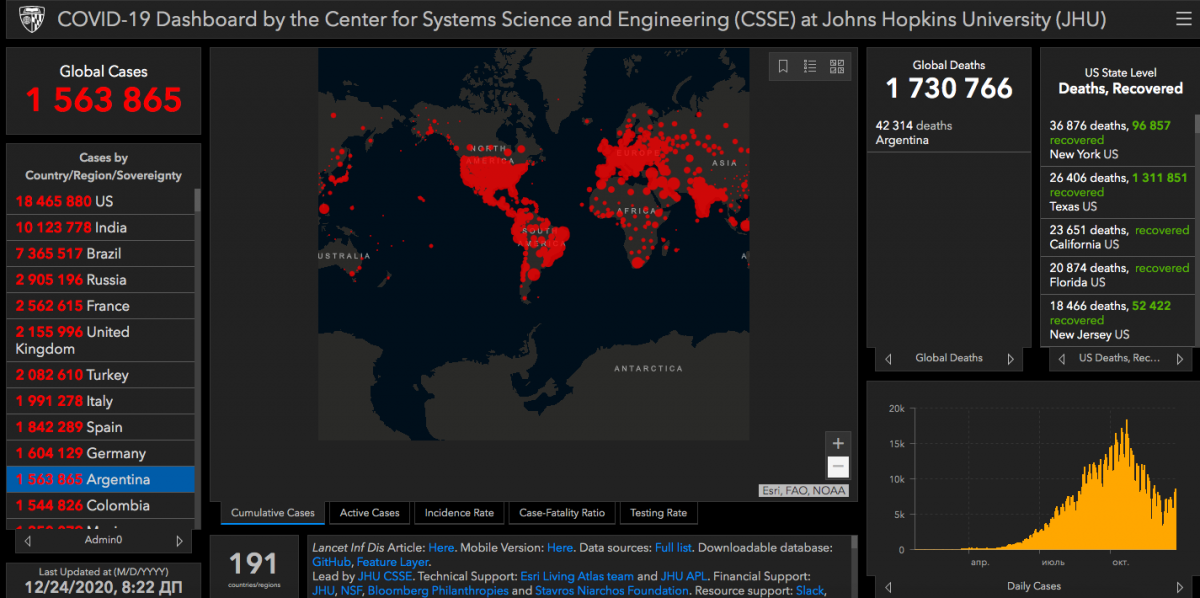Go to next Admin0 list page

click(179, 541)
